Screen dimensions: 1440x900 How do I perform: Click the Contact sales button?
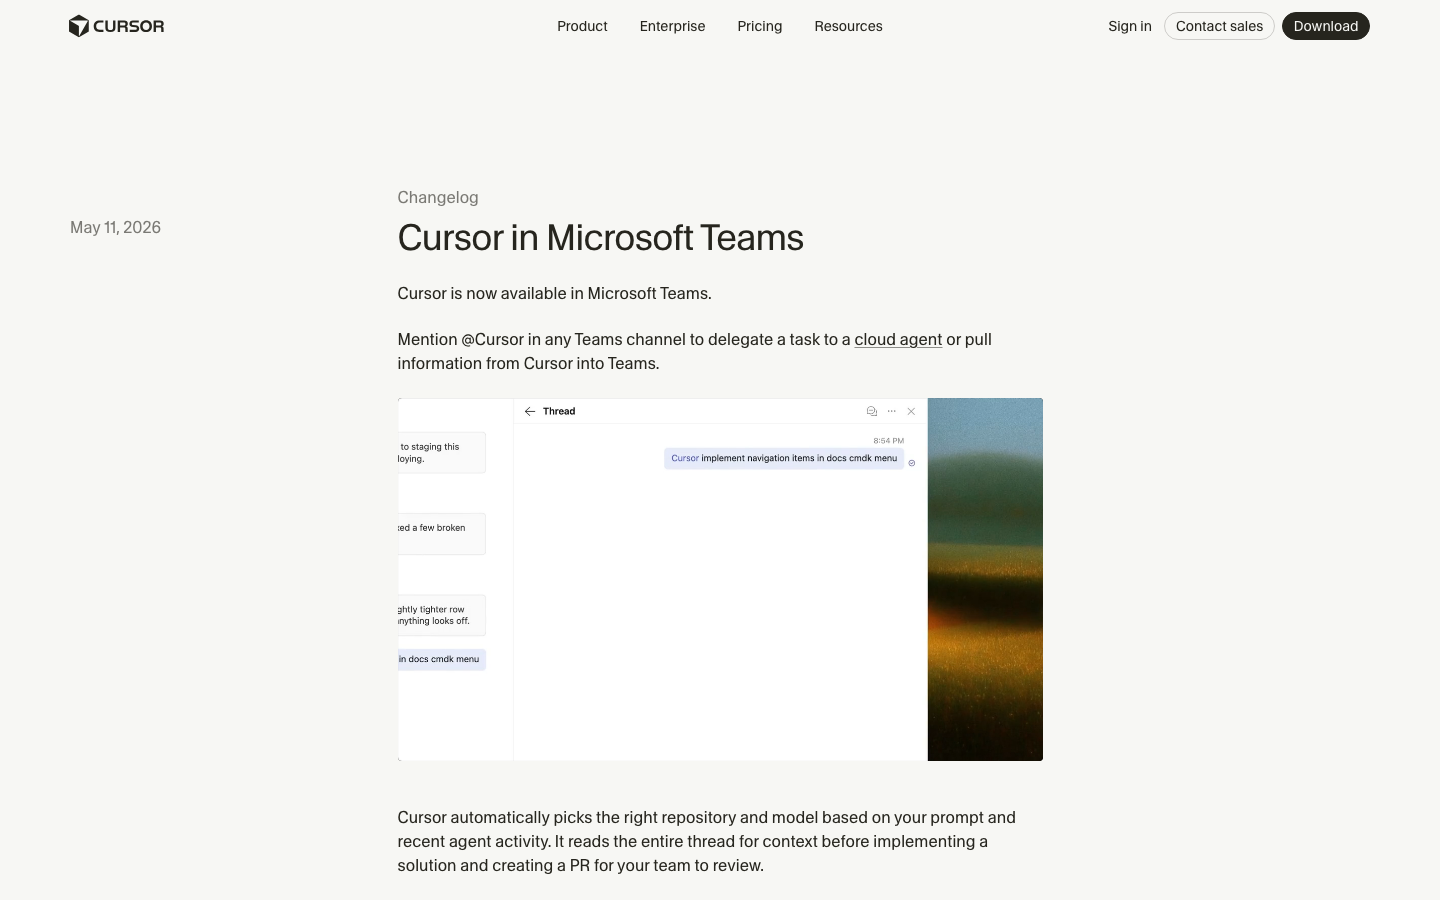coord(1219,26)
